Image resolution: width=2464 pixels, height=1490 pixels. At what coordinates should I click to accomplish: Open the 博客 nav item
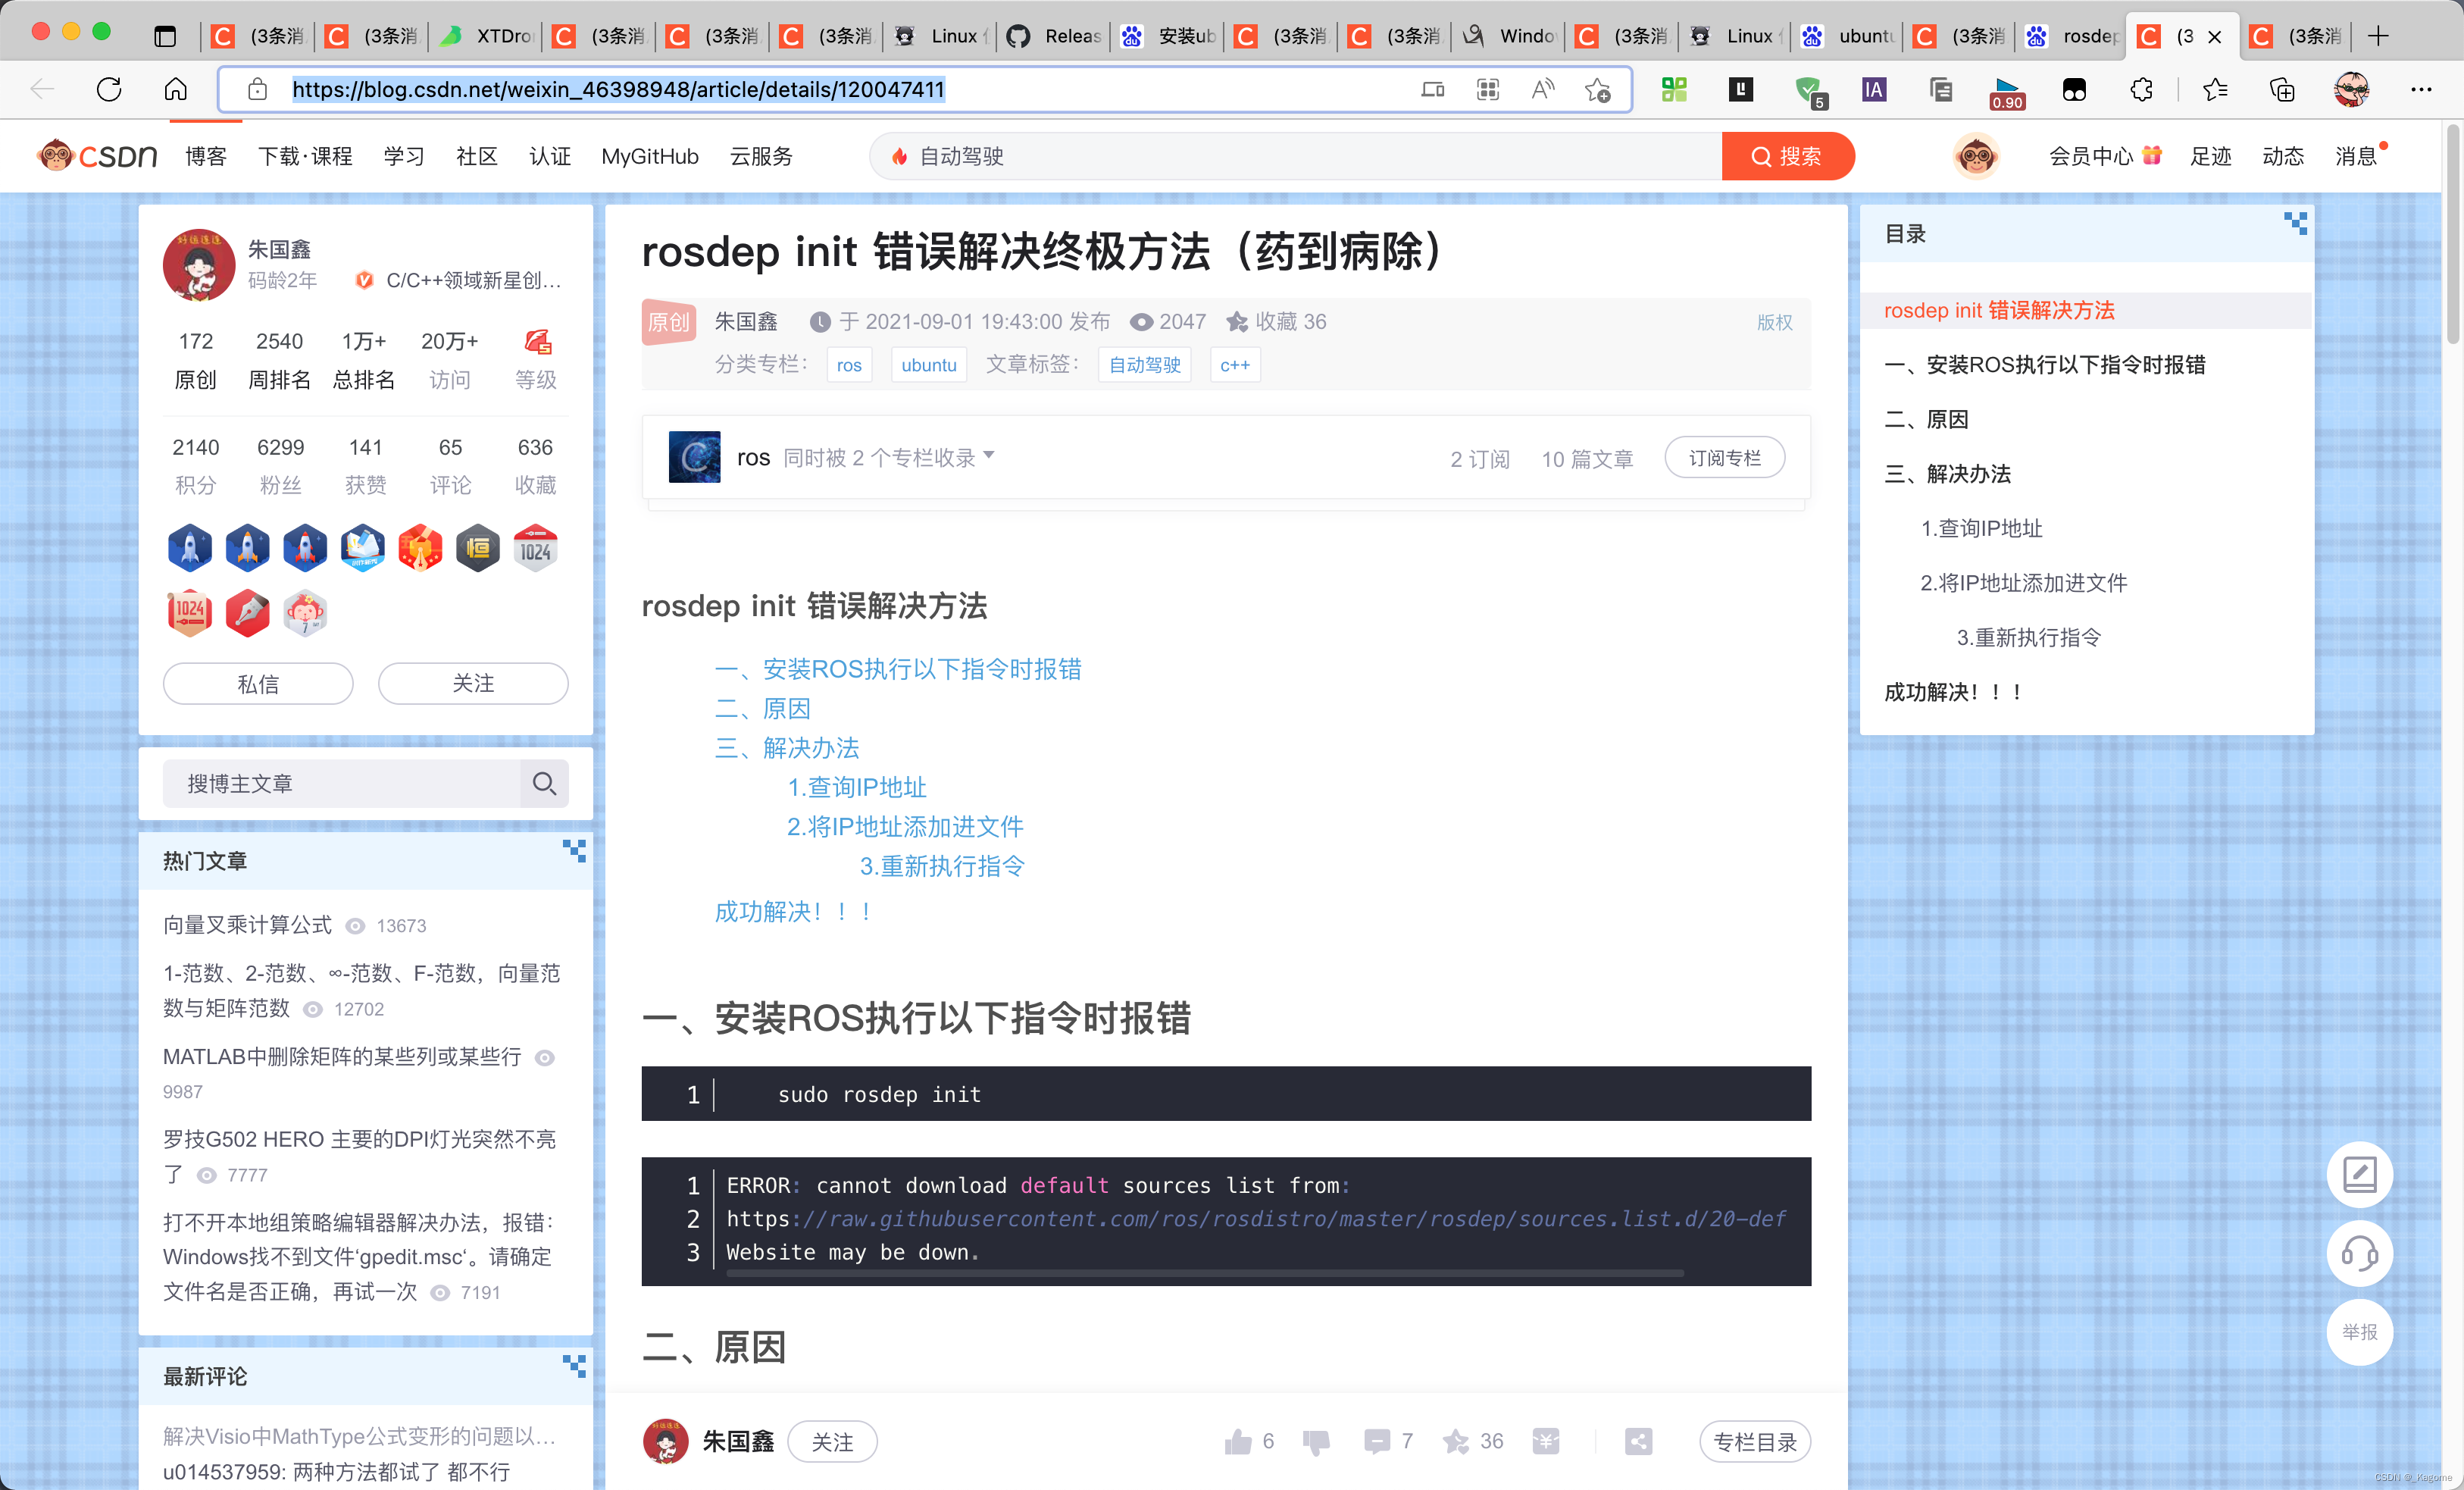[x=206, y=156]
